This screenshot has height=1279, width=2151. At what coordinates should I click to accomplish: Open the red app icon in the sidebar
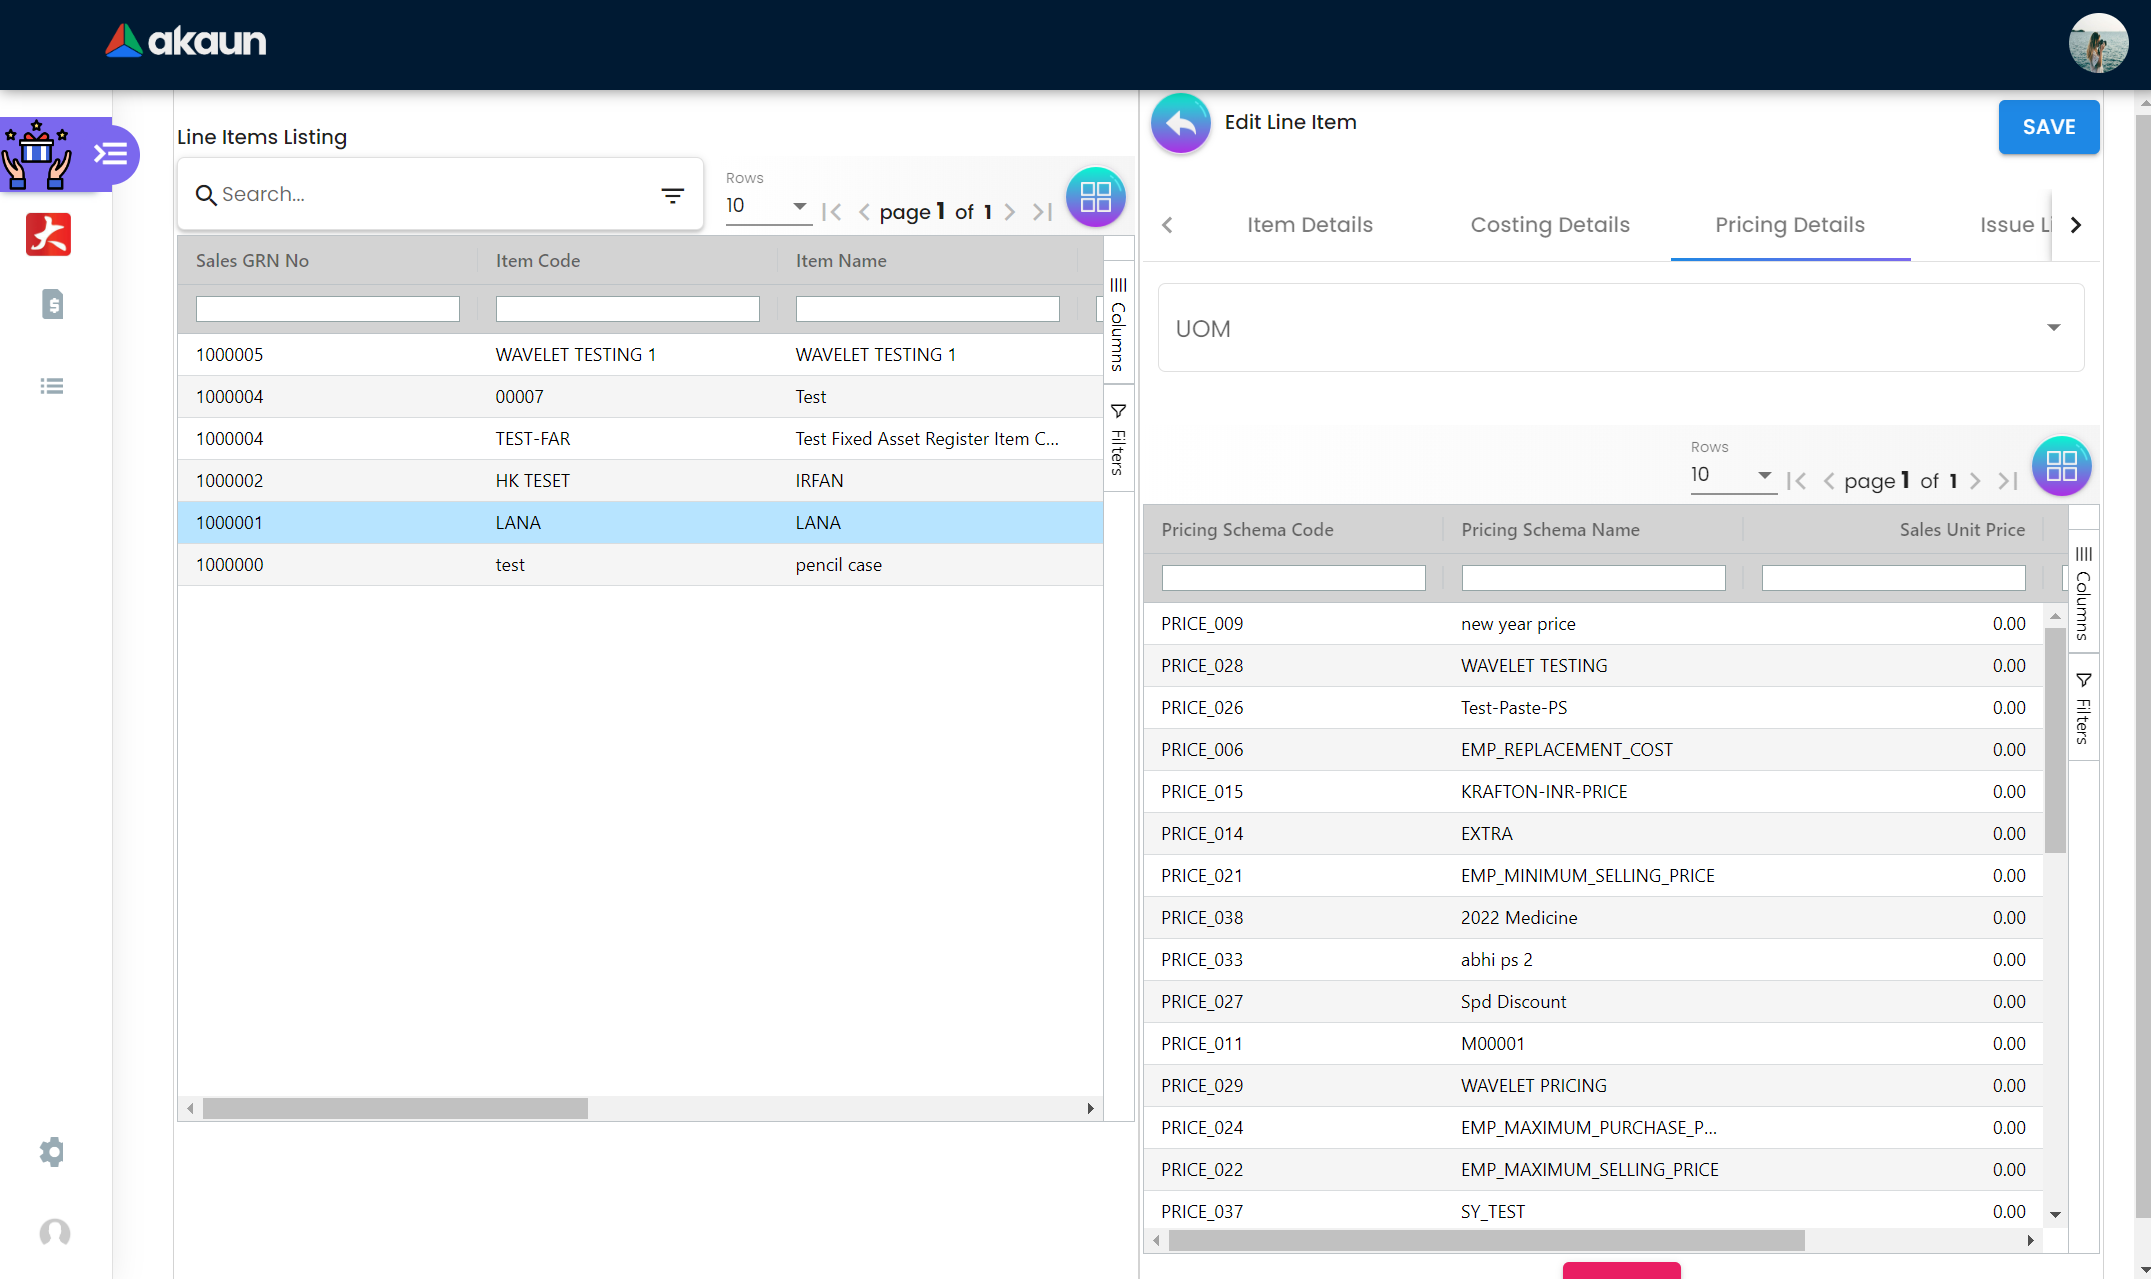(48, 235)
